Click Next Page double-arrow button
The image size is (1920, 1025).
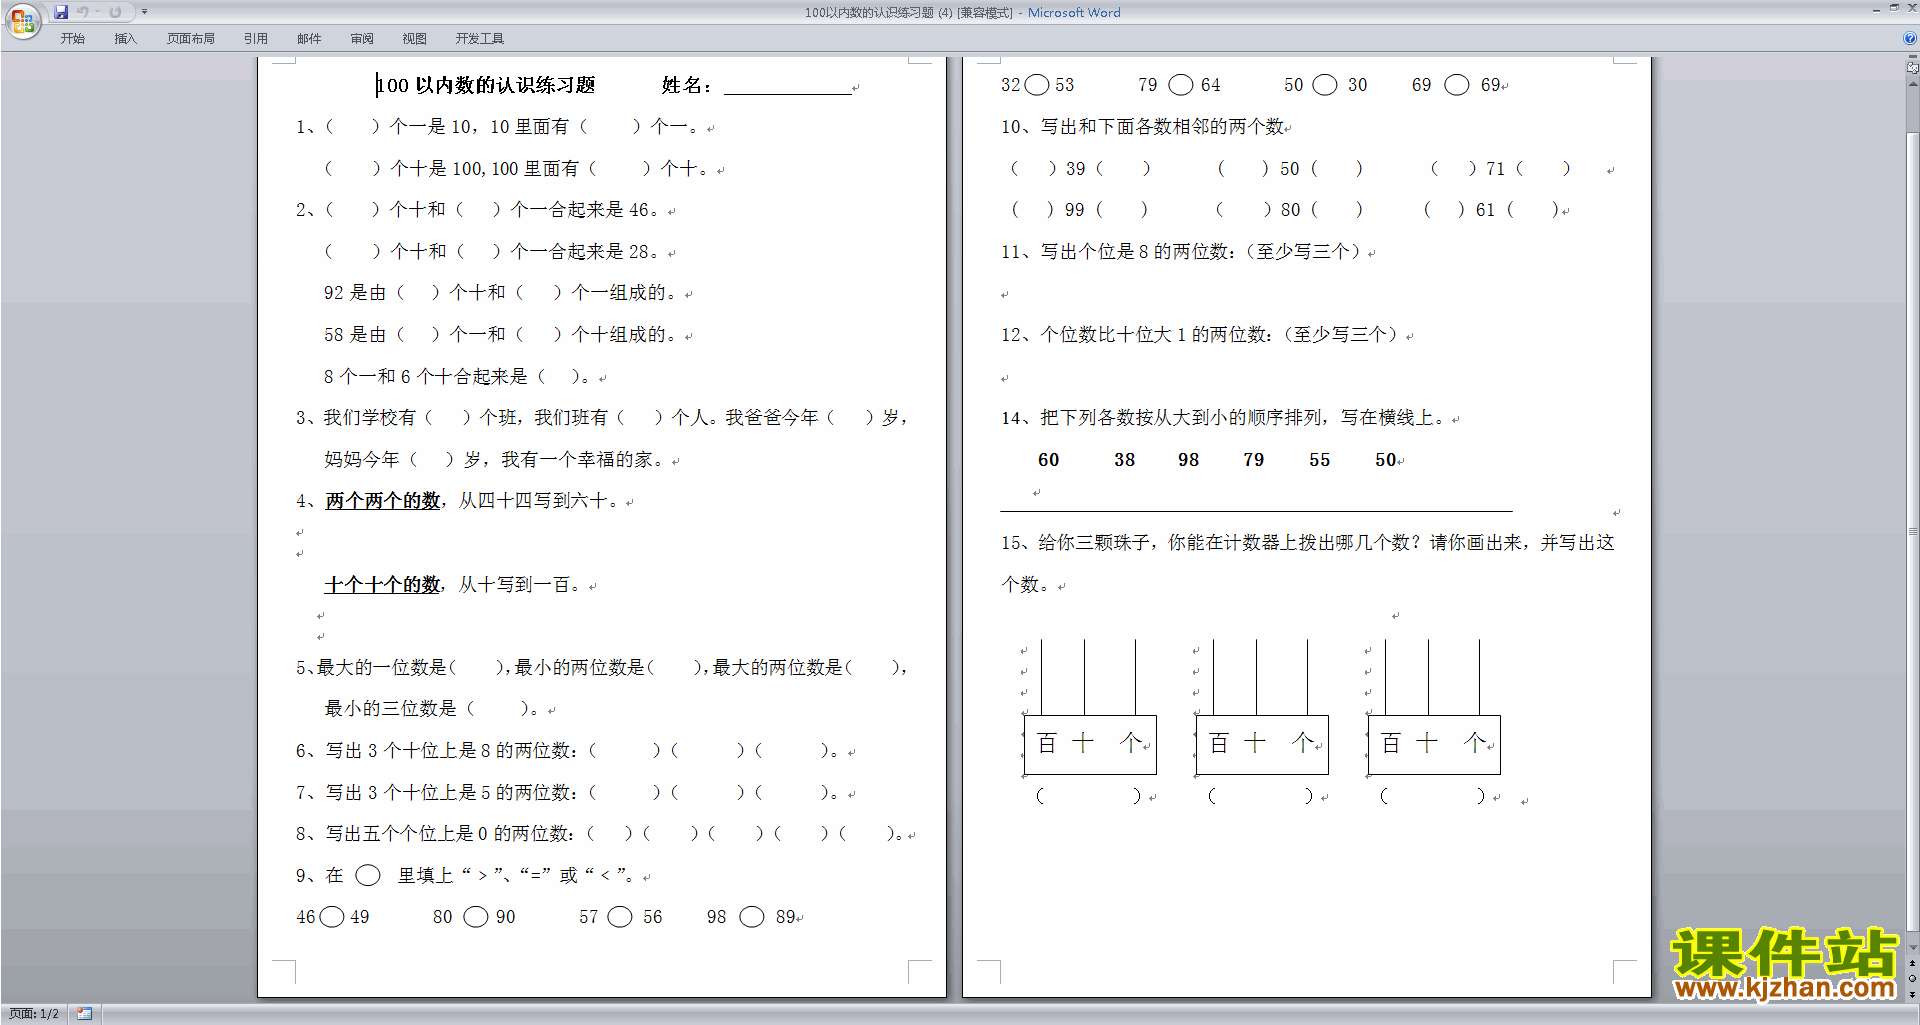[1912, 993]
